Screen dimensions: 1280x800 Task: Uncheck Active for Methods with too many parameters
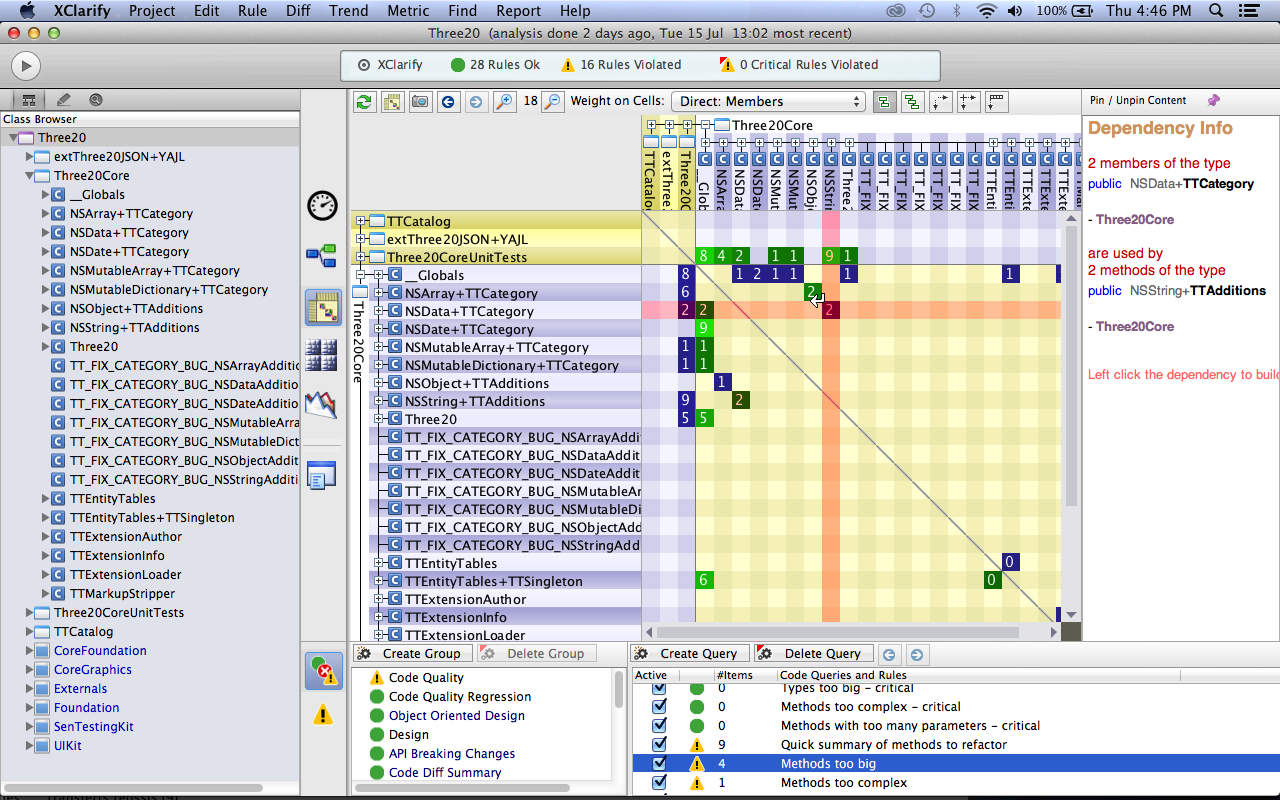(x=659, y=726)
